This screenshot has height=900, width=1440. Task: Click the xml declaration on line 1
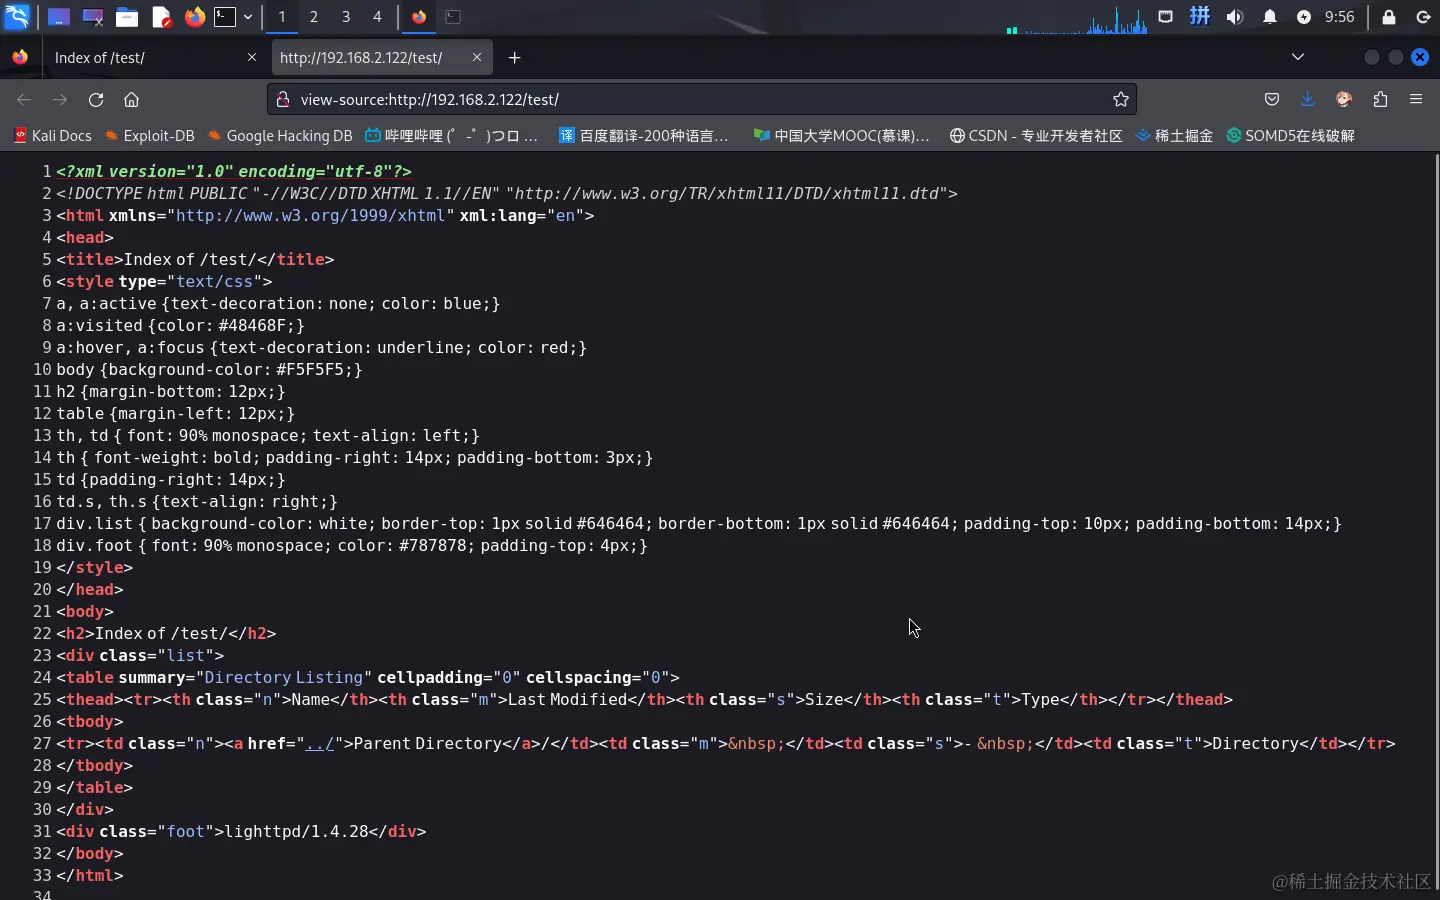pyautogui.click(x=234, y=172)
